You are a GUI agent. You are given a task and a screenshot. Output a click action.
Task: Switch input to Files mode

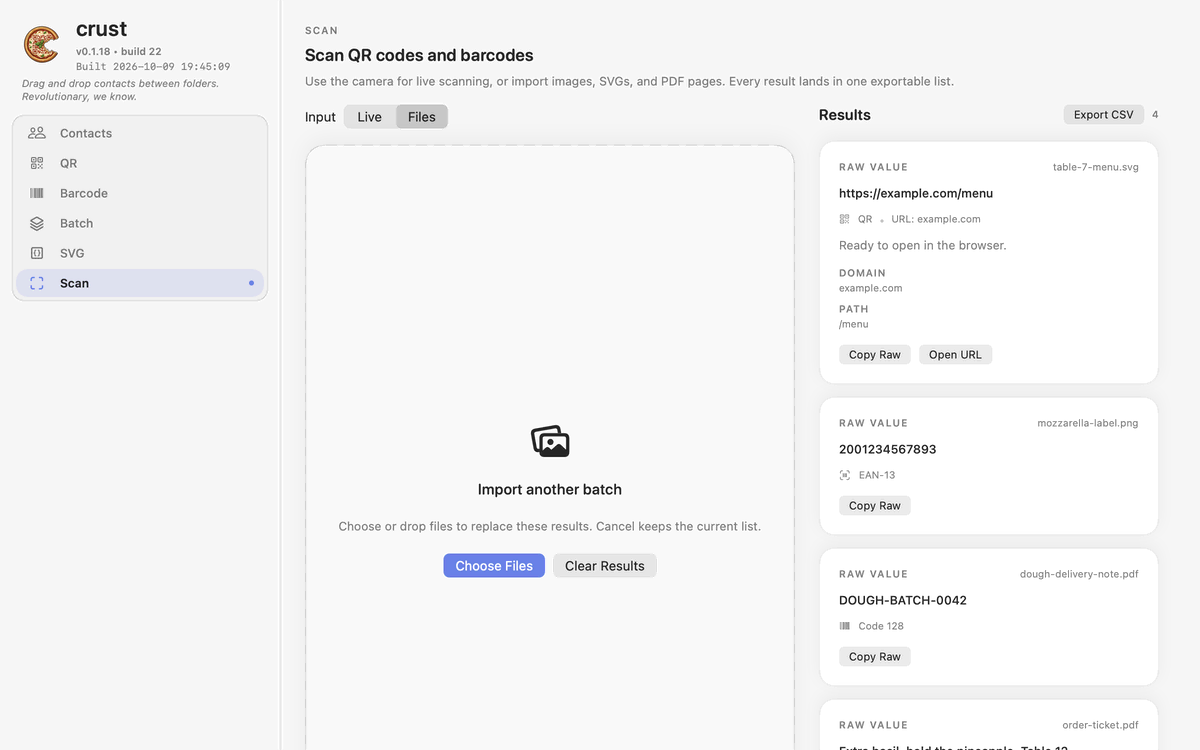[422, 117]
